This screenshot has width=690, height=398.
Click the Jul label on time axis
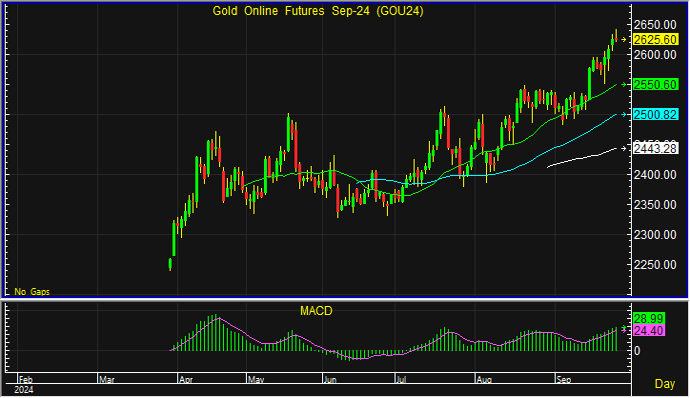point(401,380)
